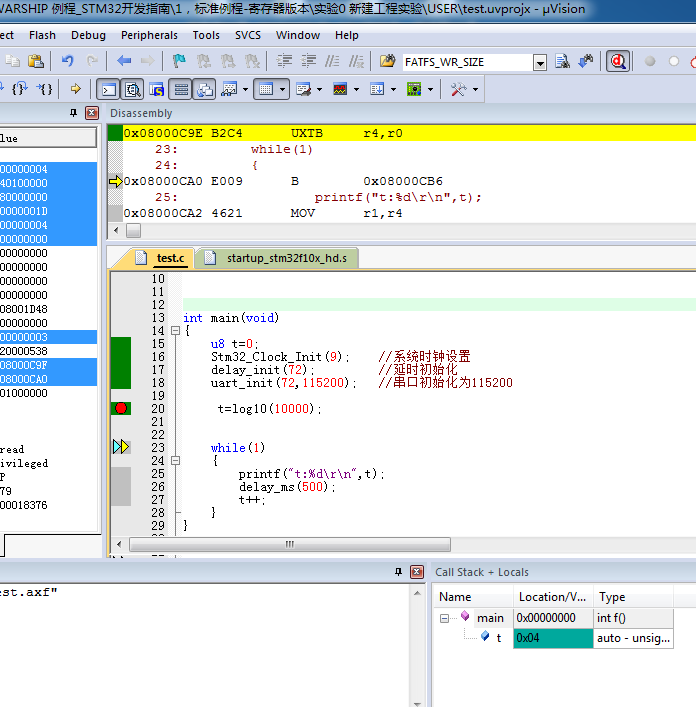Toggle the Disassembly window button

click(133, 89)
